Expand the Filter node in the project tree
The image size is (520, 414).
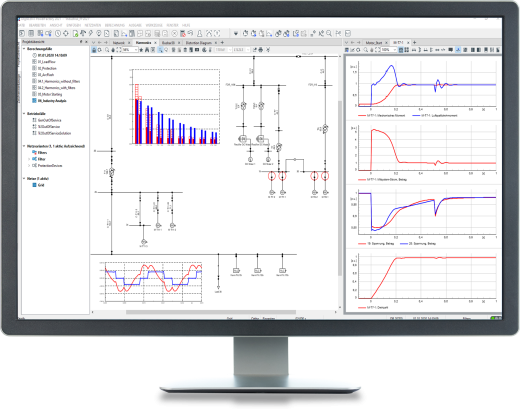(29, 159)
